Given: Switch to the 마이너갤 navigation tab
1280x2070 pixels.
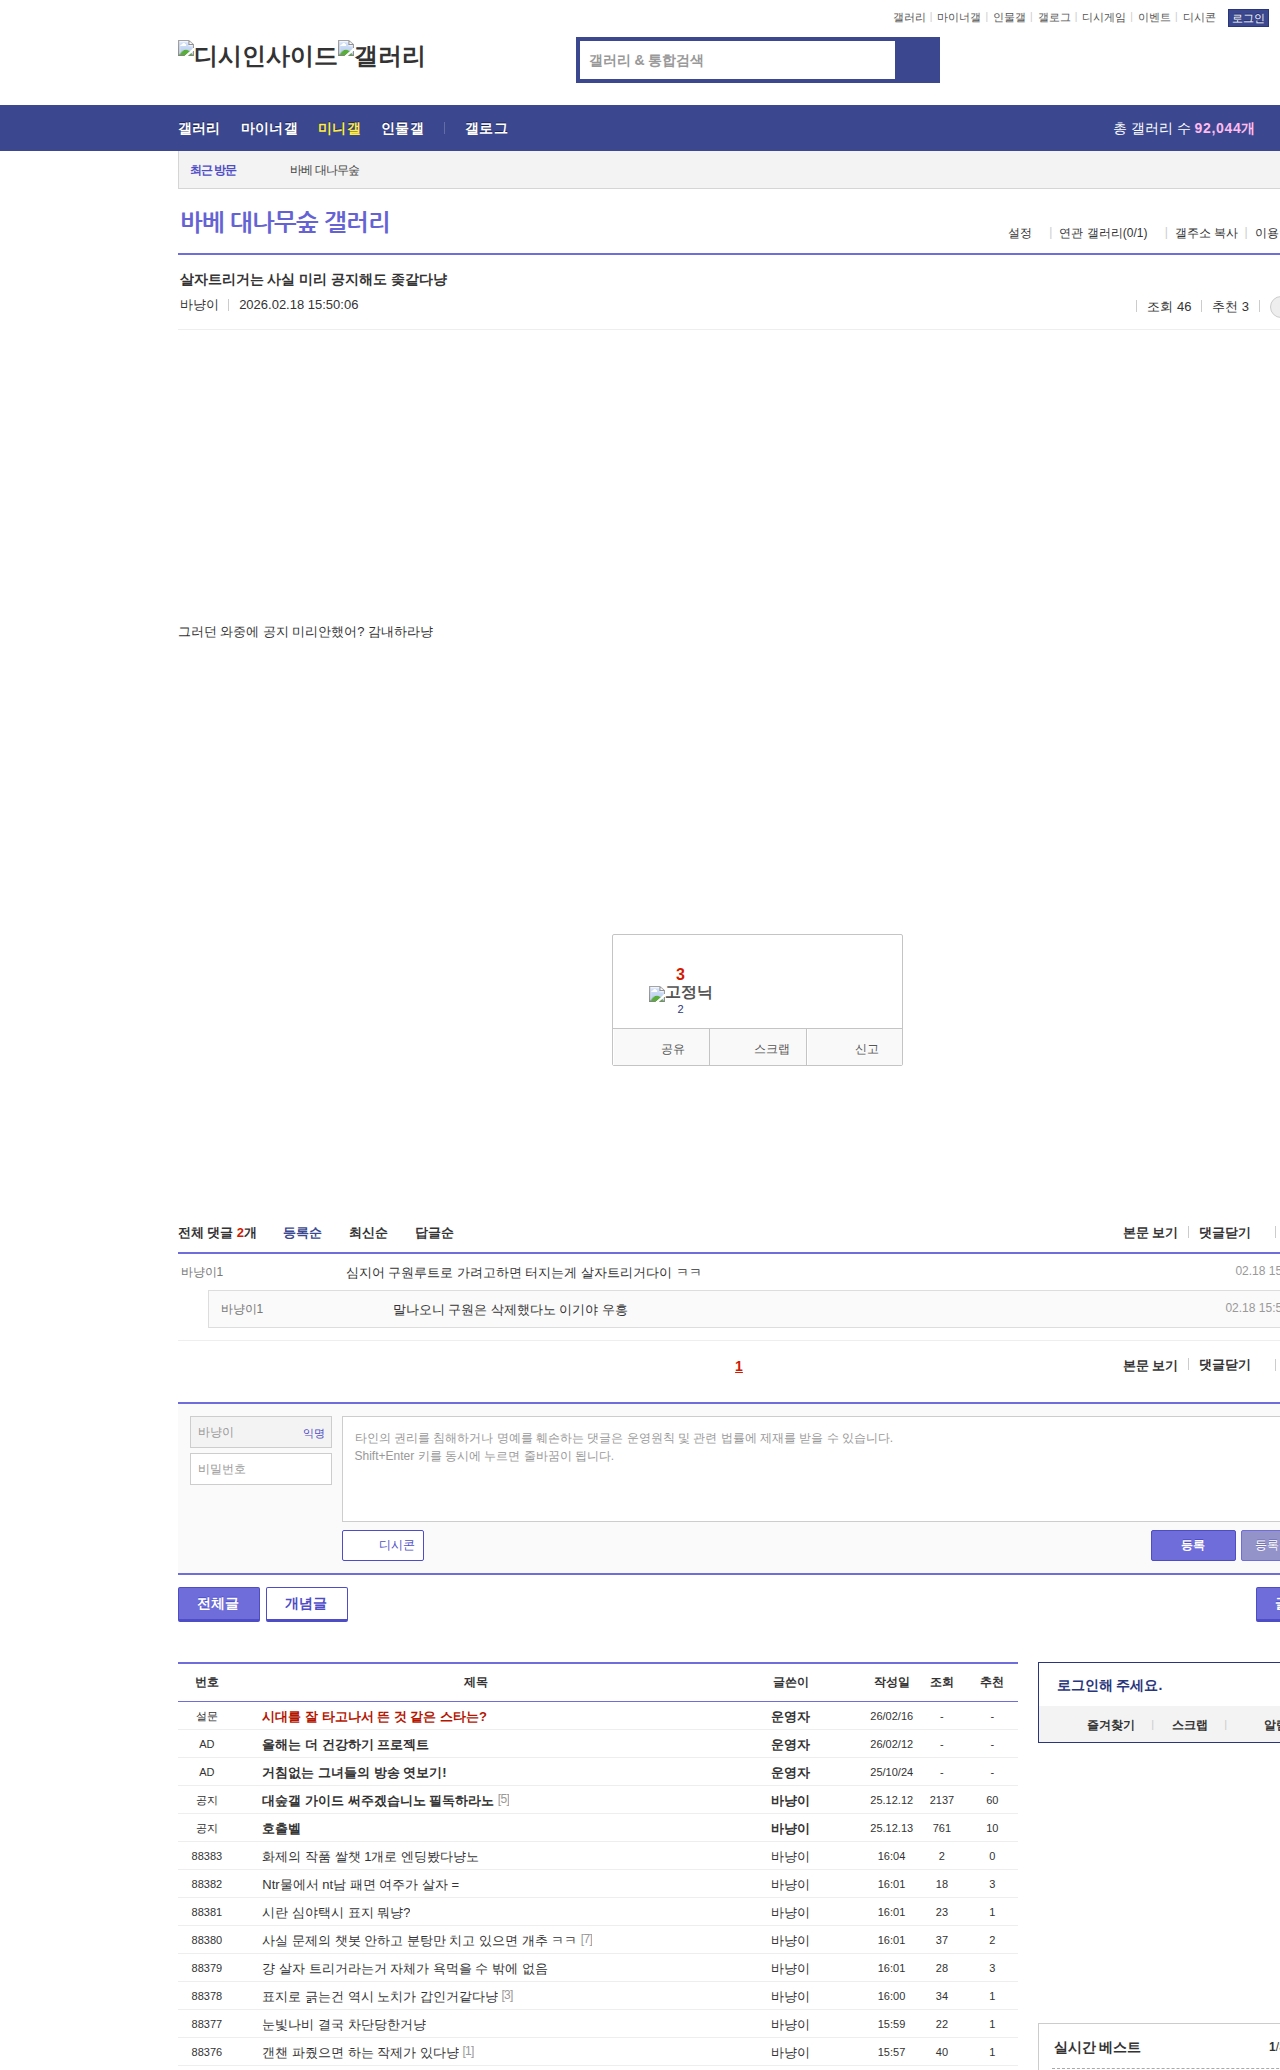Looking at the screenshot, I should (269, 128).
